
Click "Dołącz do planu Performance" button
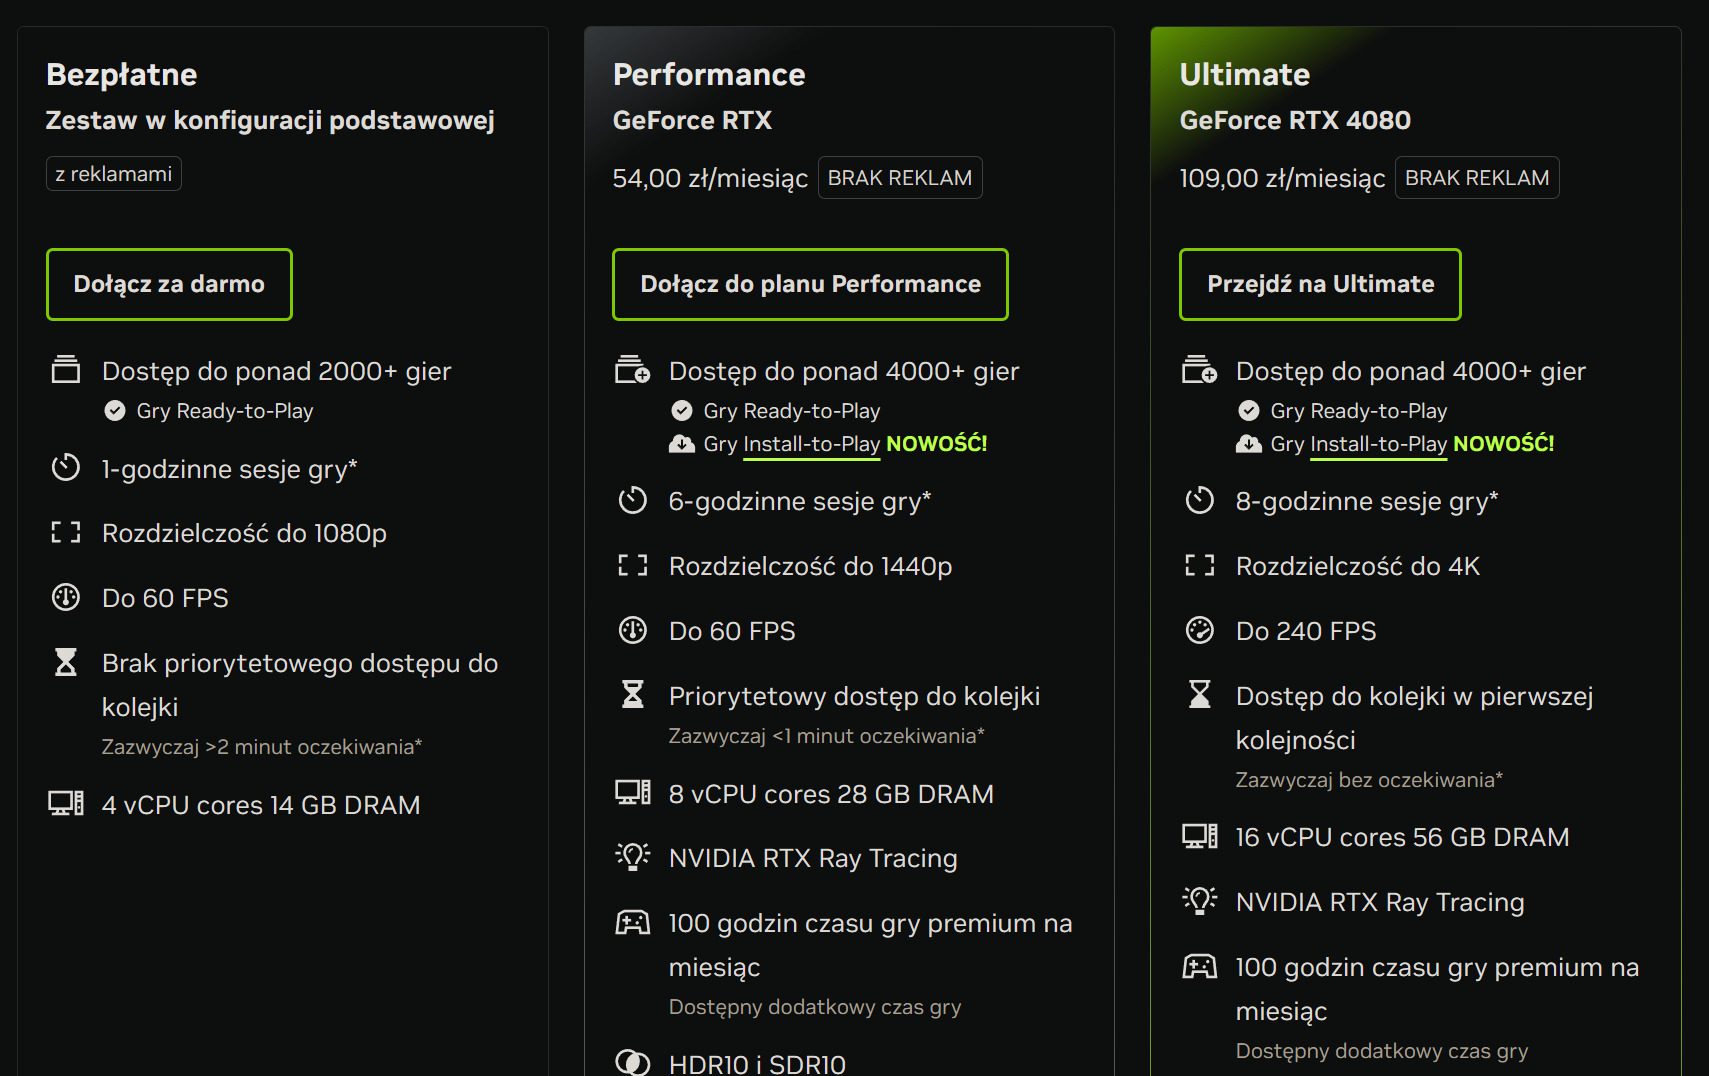(x=810, y=285)
